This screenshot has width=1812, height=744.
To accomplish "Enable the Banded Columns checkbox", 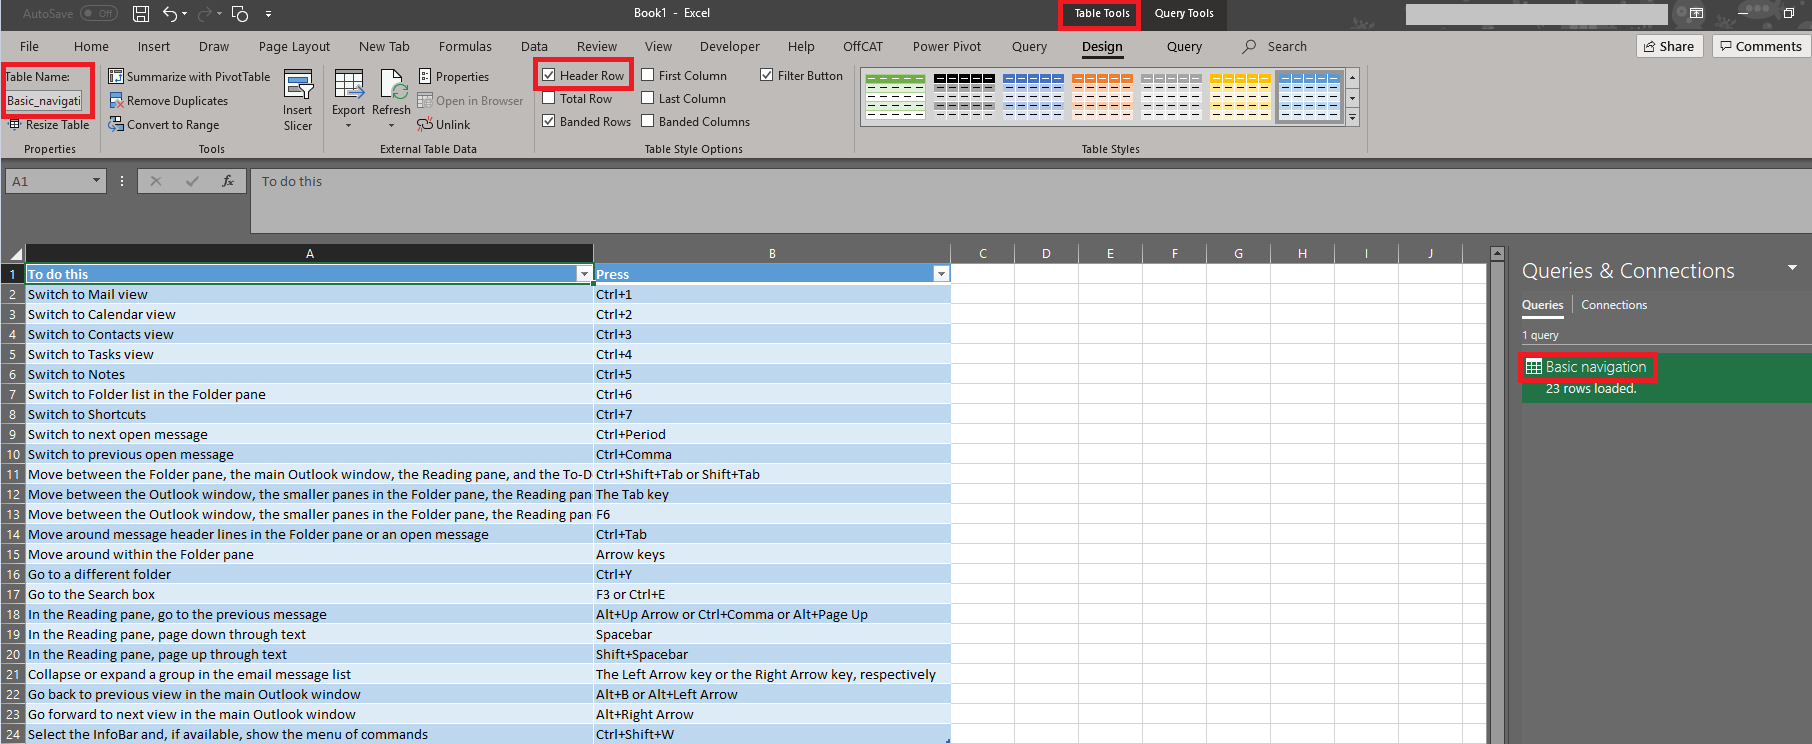I will [648, 121].
